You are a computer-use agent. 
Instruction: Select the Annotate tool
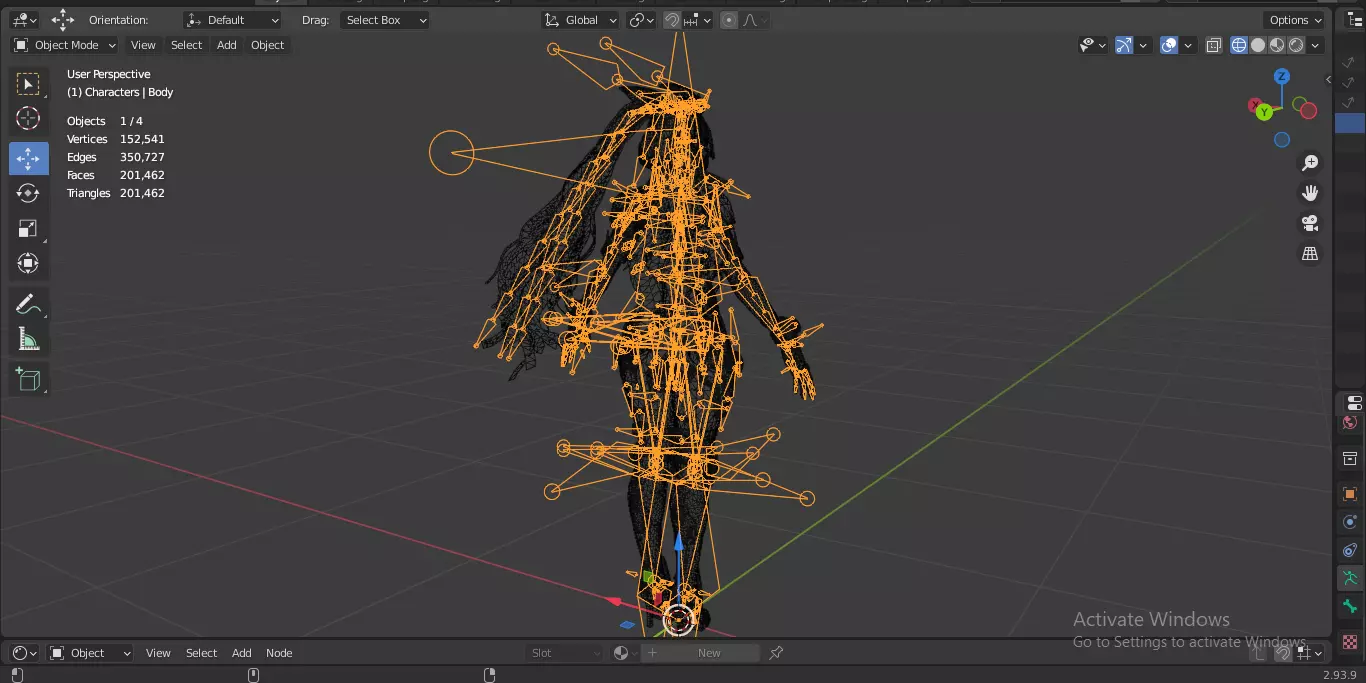click(x=29, y=305)
